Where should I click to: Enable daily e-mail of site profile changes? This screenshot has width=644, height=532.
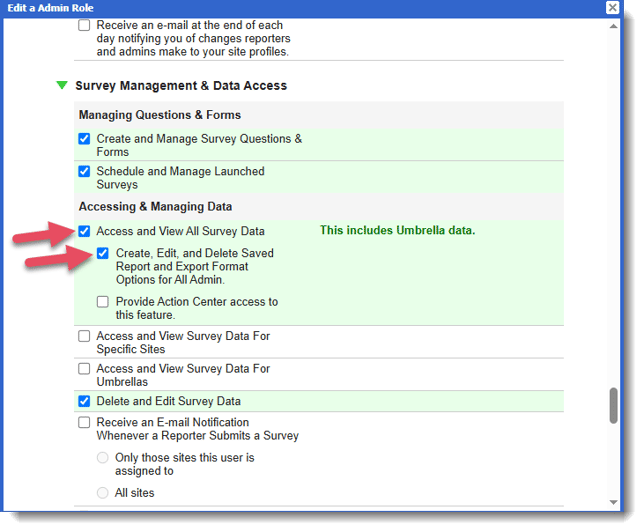[84, 25]
